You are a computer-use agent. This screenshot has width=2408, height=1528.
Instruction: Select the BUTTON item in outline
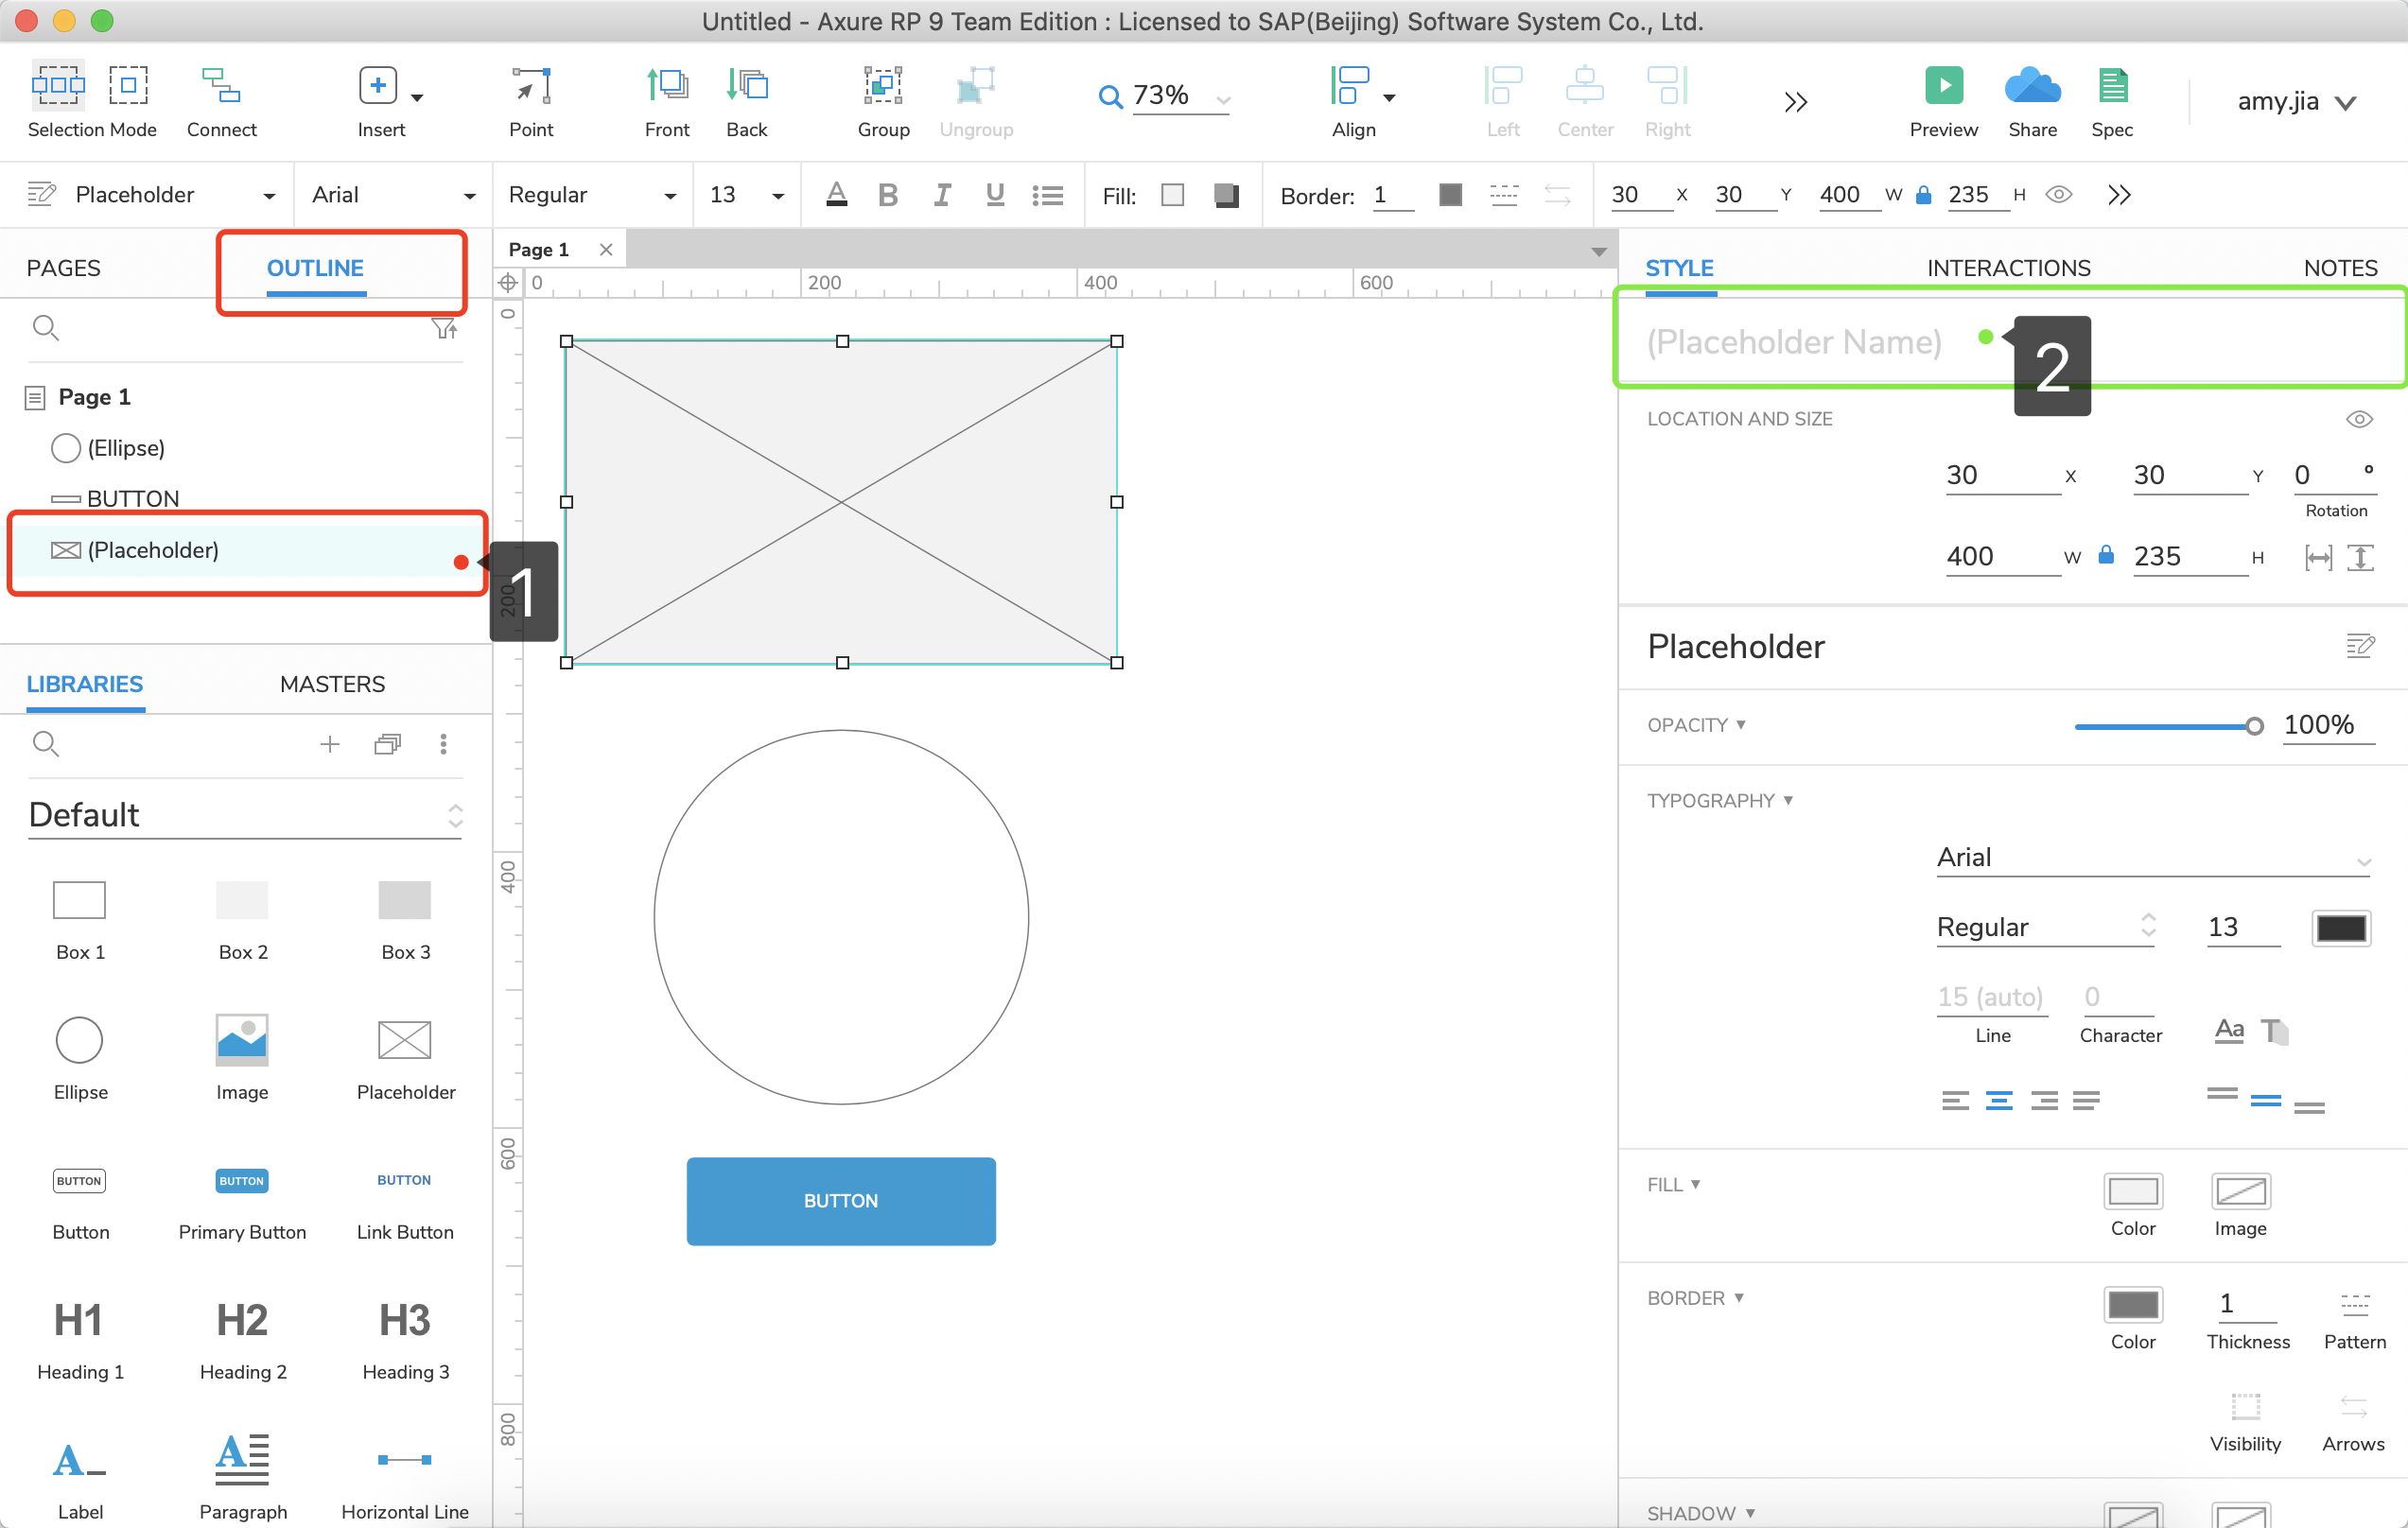[132, 498]
